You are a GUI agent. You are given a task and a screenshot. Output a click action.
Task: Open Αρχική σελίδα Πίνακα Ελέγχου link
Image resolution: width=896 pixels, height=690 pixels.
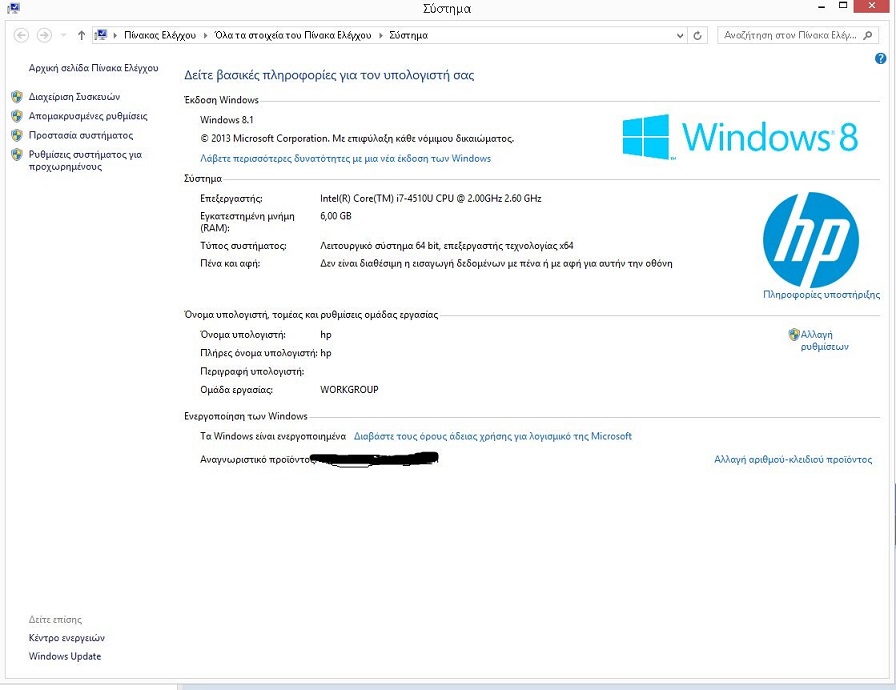[x=94, y=68]
